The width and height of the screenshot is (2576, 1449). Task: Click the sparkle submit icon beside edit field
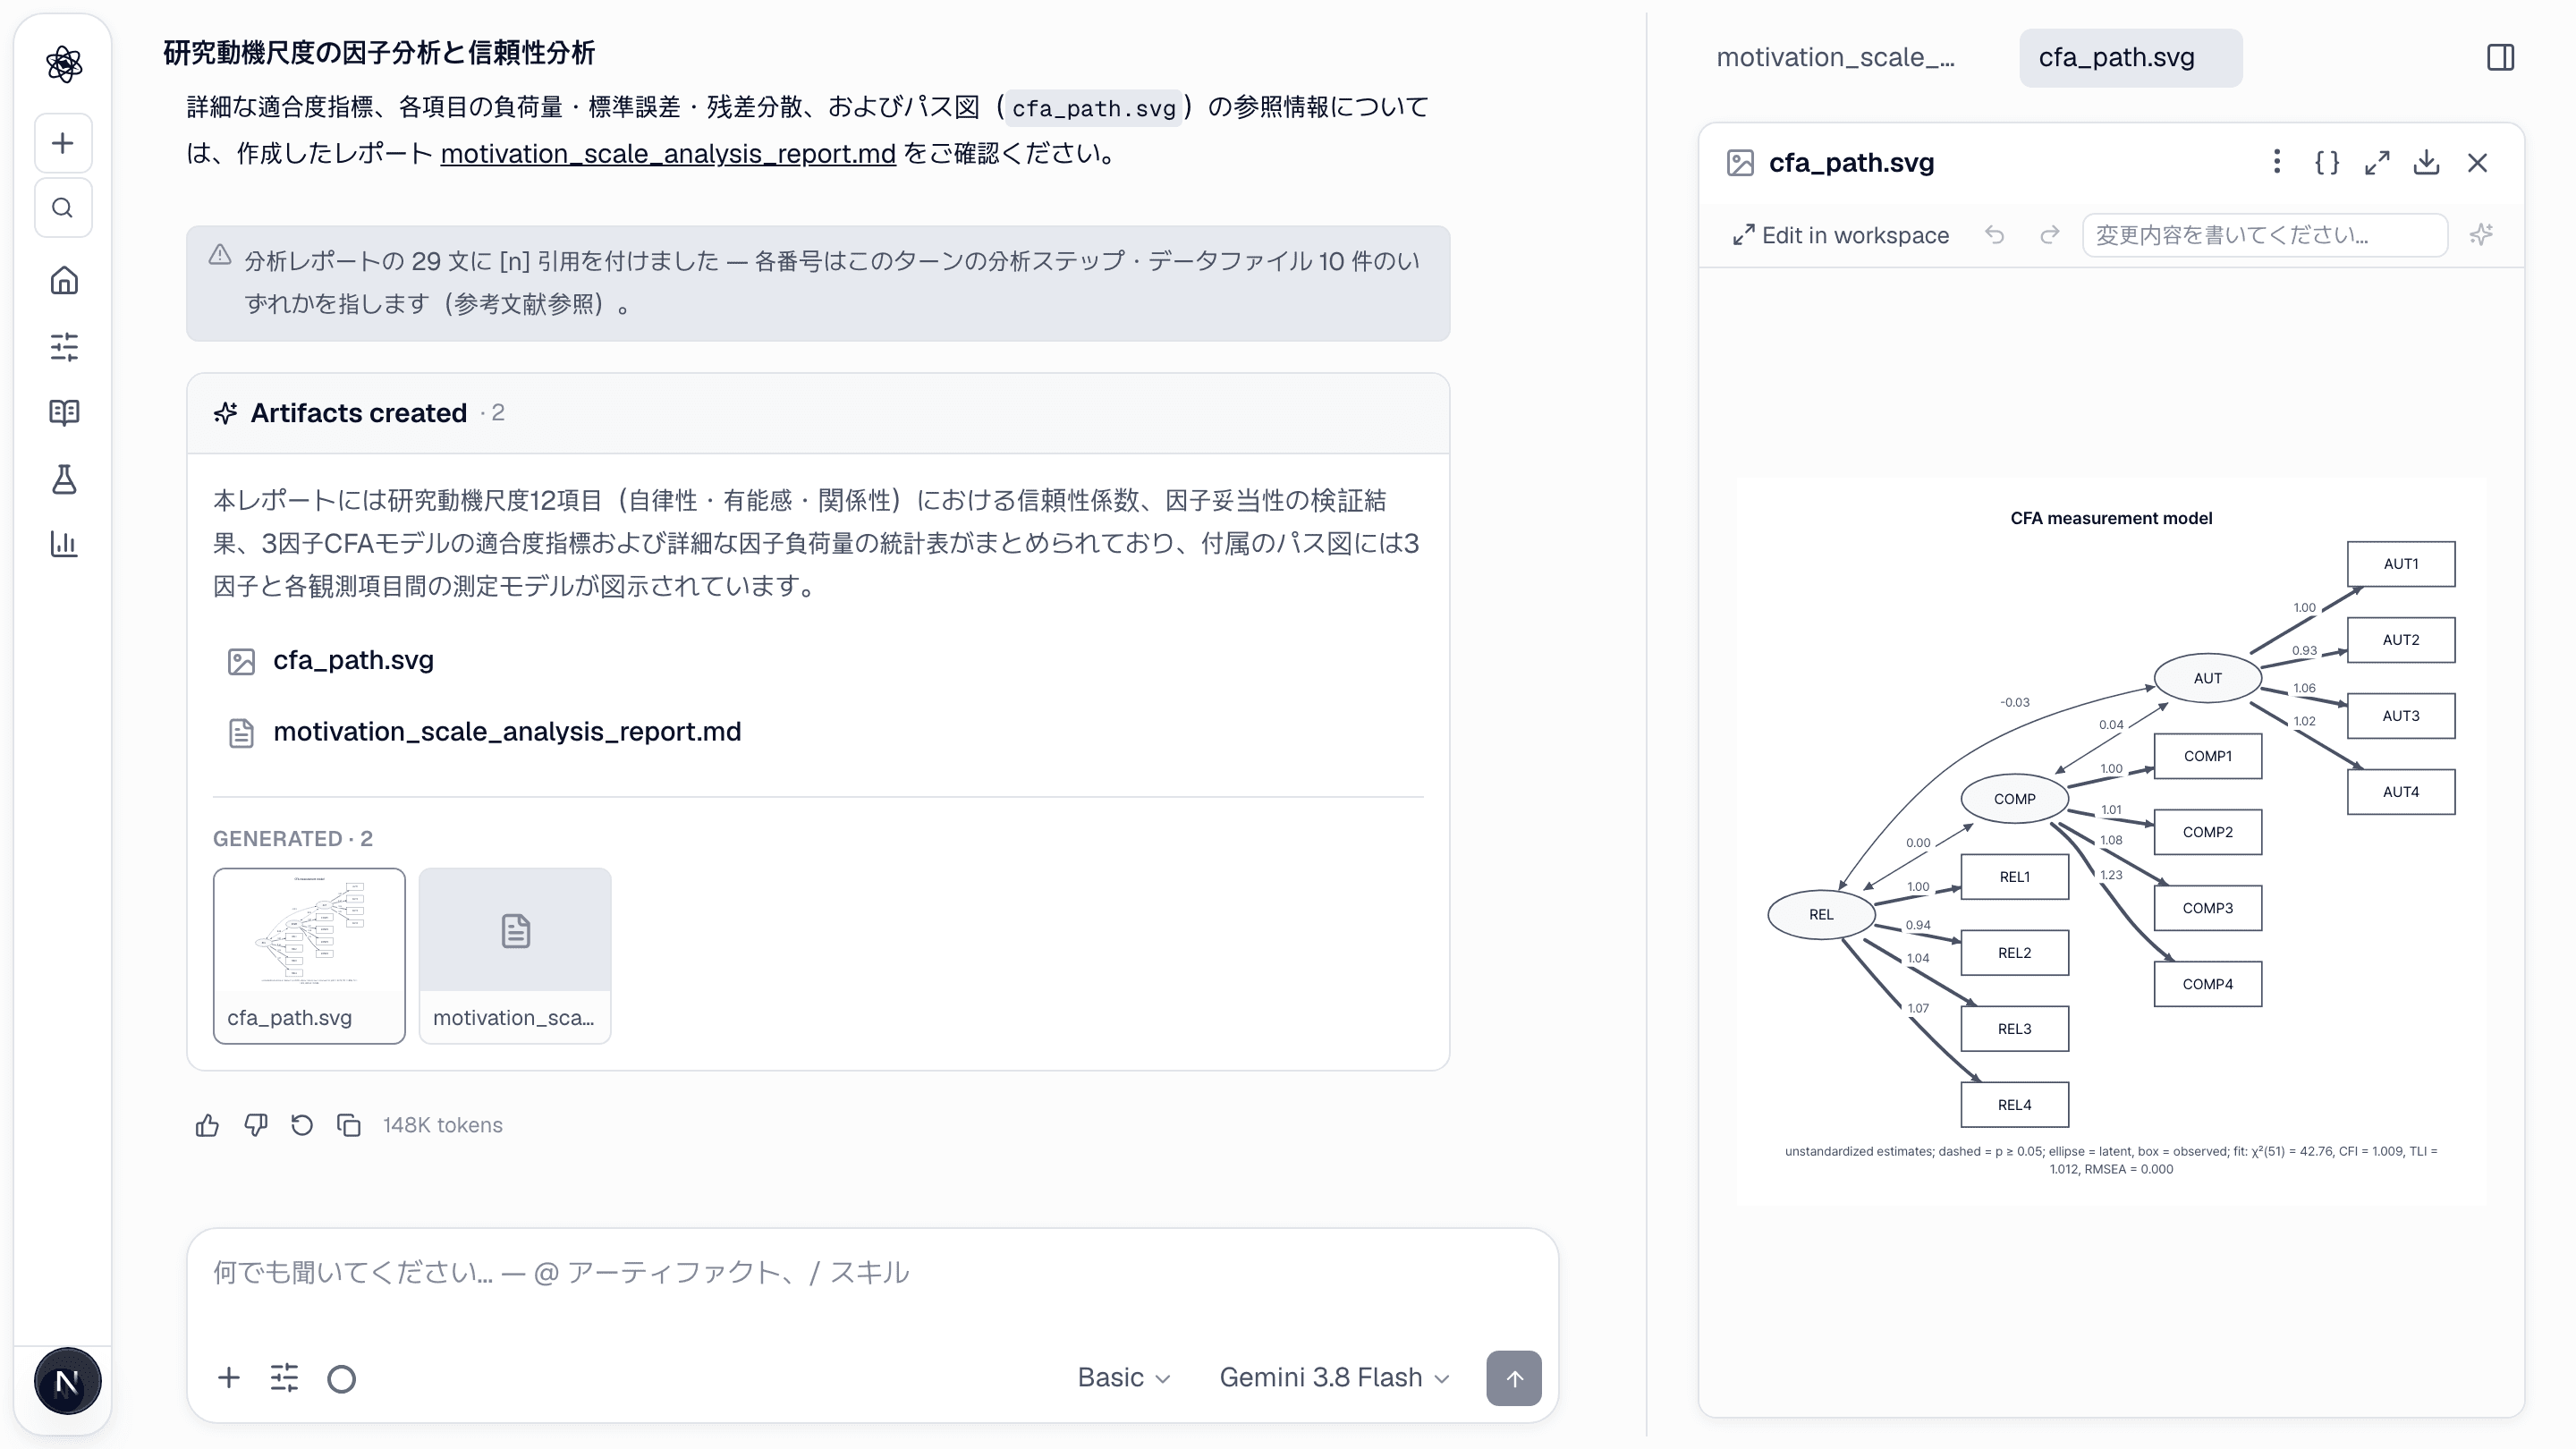coord(2481,235)
